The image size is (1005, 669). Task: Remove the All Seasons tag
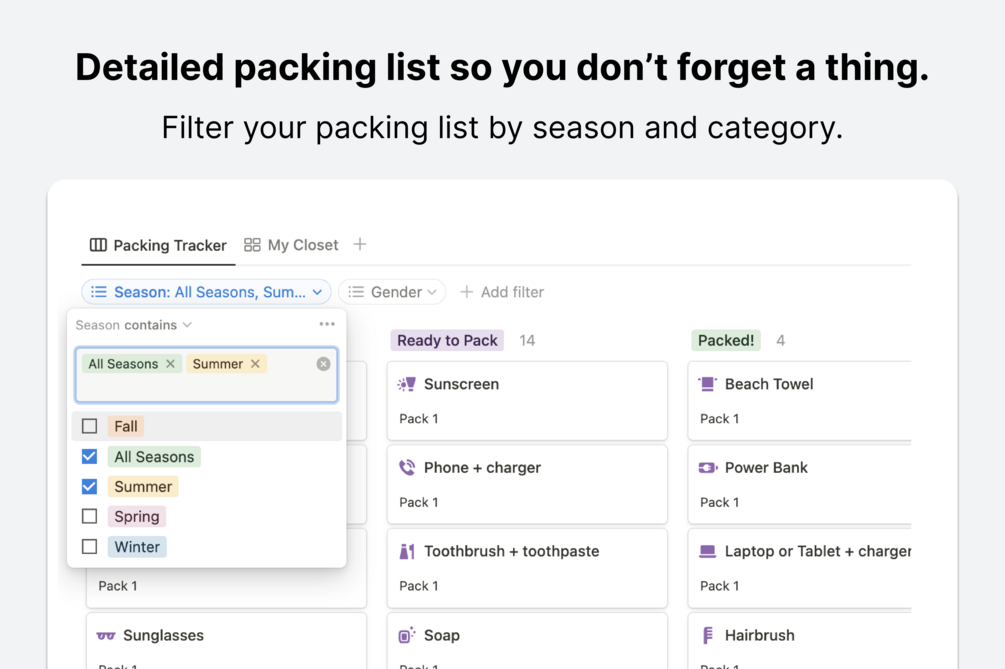point(171,364)
